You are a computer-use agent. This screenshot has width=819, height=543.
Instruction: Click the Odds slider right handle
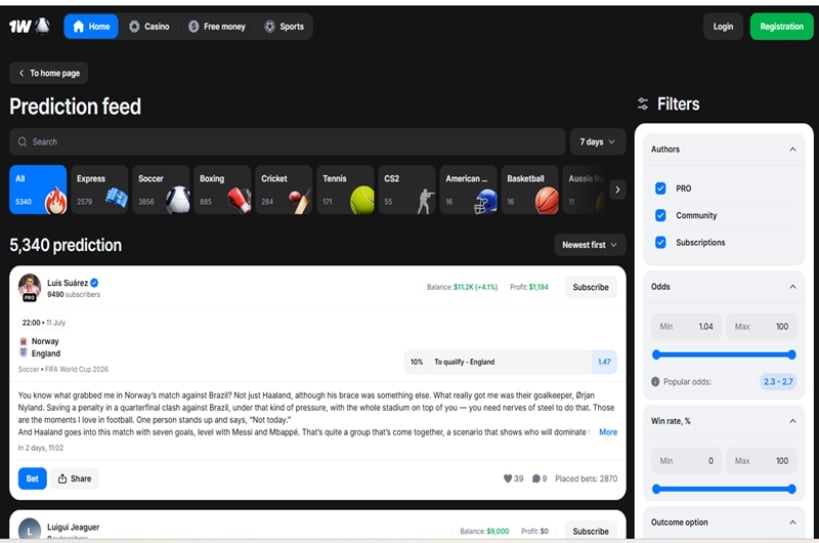click(x=792, y=355)
